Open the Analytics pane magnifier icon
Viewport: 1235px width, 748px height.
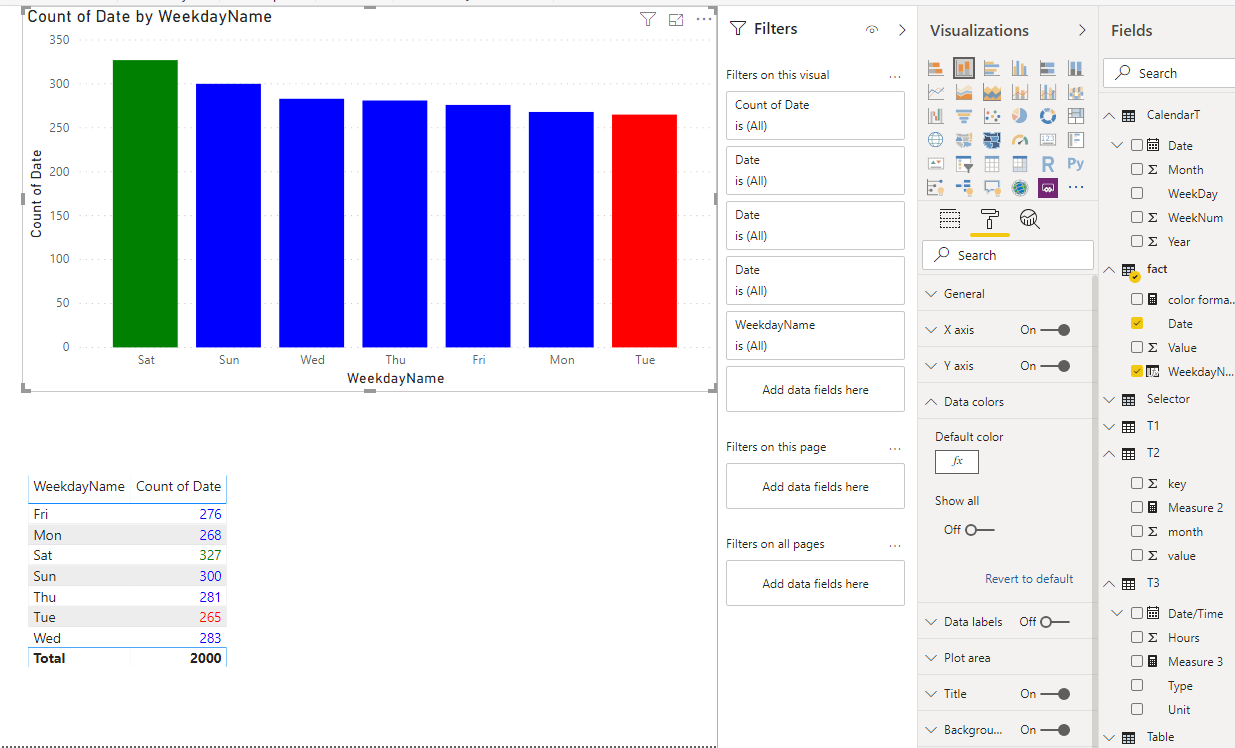coord(1029,218)
